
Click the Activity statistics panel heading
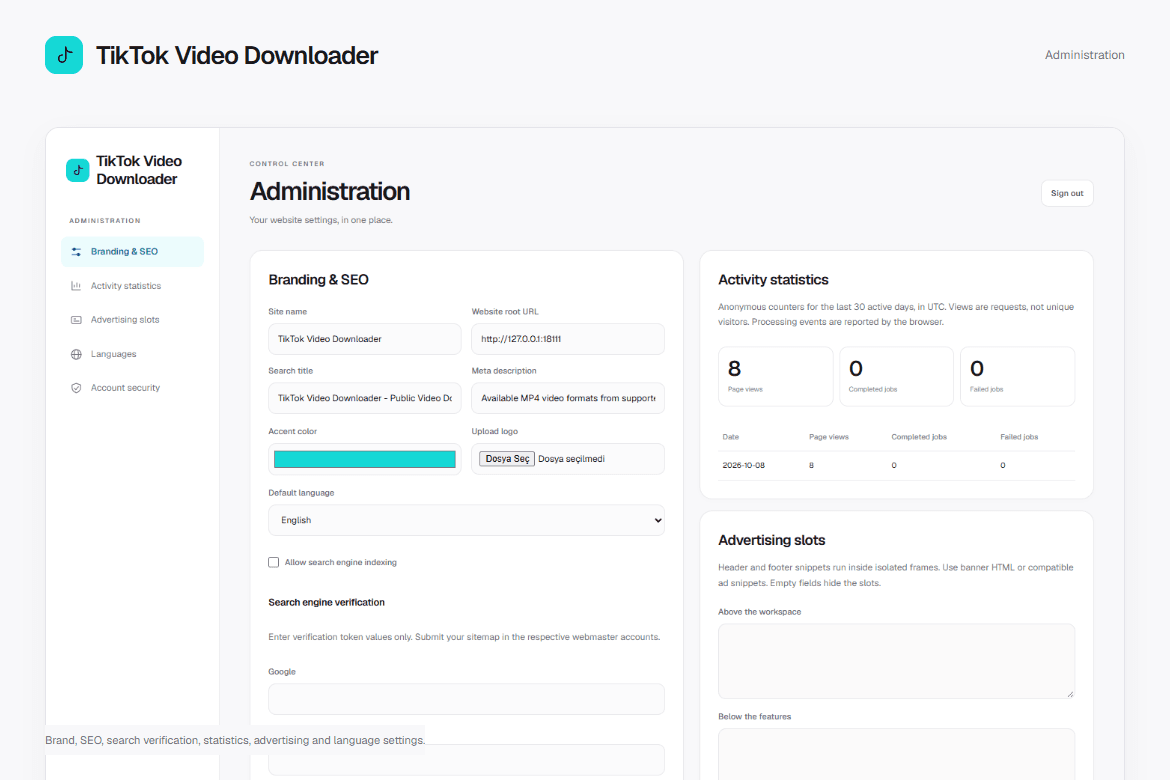pos(773,280)
